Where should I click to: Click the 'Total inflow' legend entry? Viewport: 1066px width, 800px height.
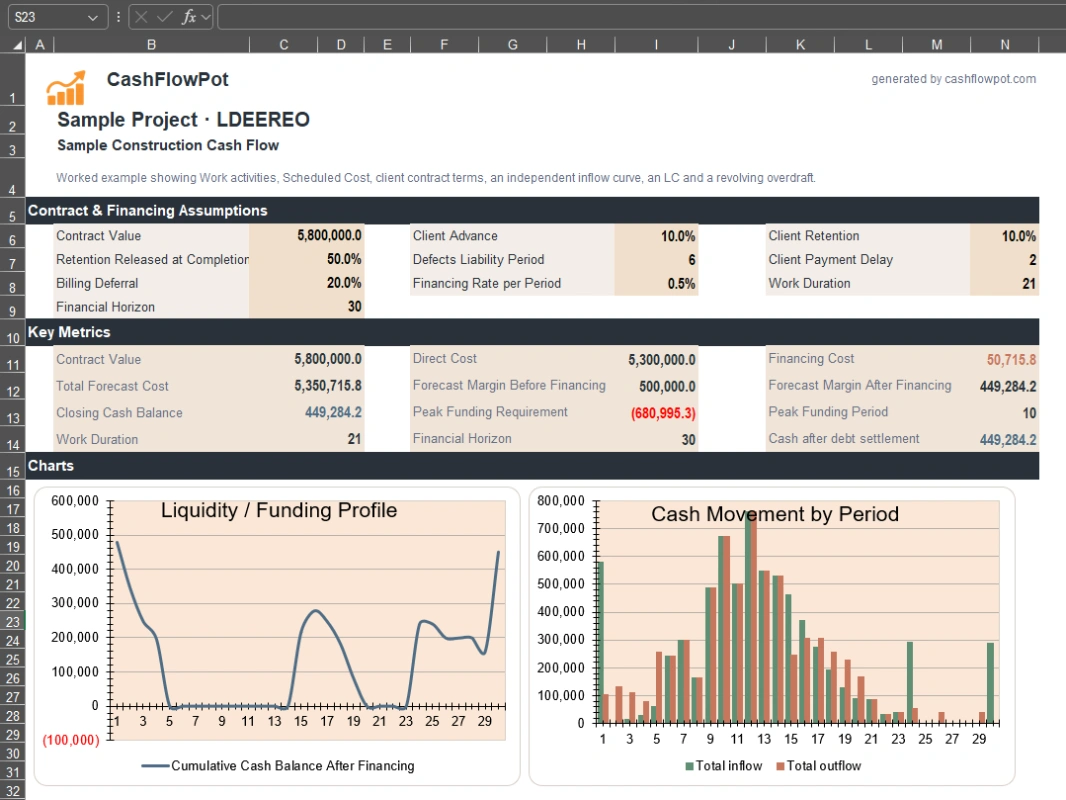coord(723,766)
